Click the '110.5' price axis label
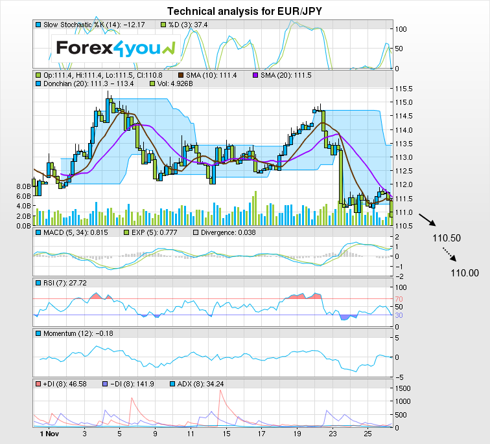The height and width of the screenshot is (444, 490). pos(404,226)
